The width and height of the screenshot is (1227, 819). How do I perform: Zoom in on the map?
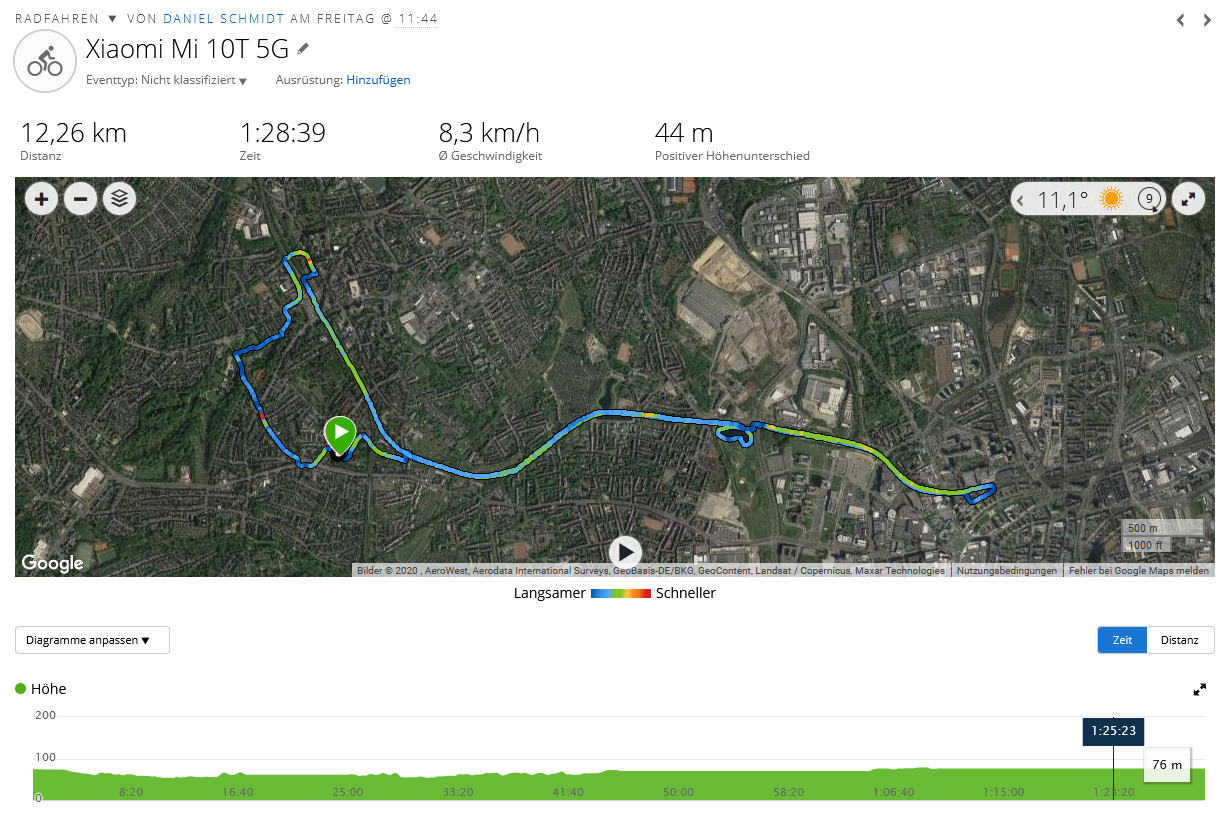[41, 199]
